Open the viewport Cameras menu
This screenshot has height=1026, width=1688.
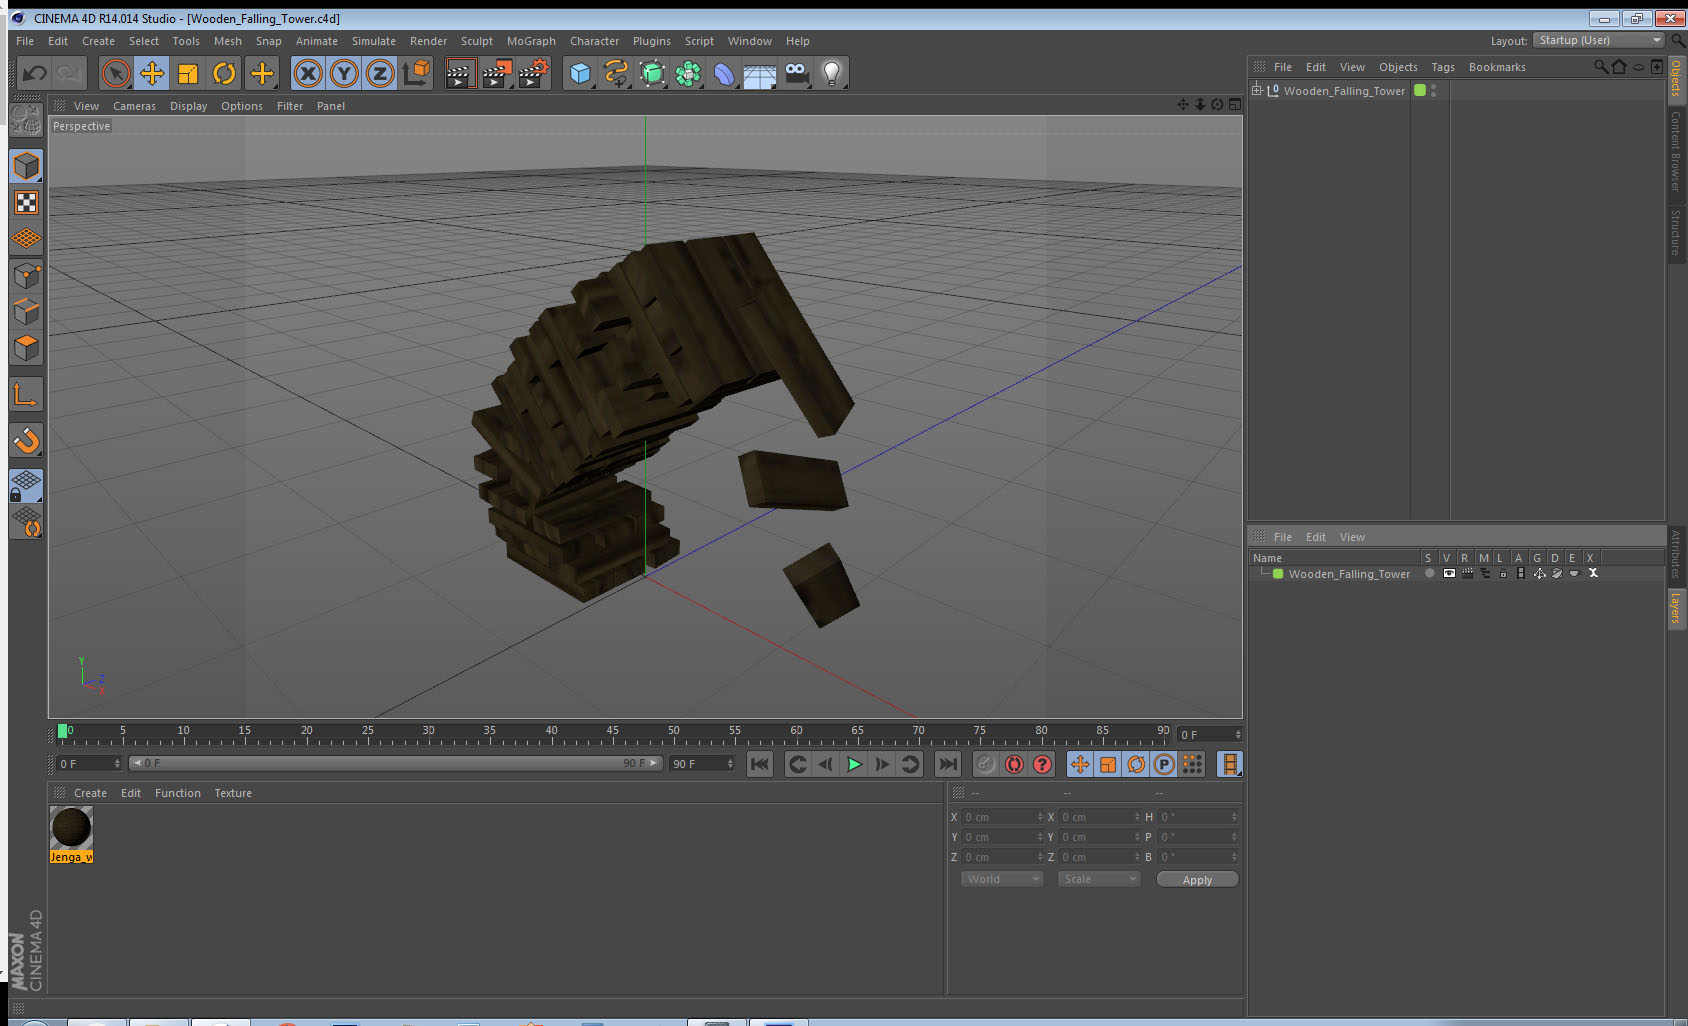[x=134, y=106]
